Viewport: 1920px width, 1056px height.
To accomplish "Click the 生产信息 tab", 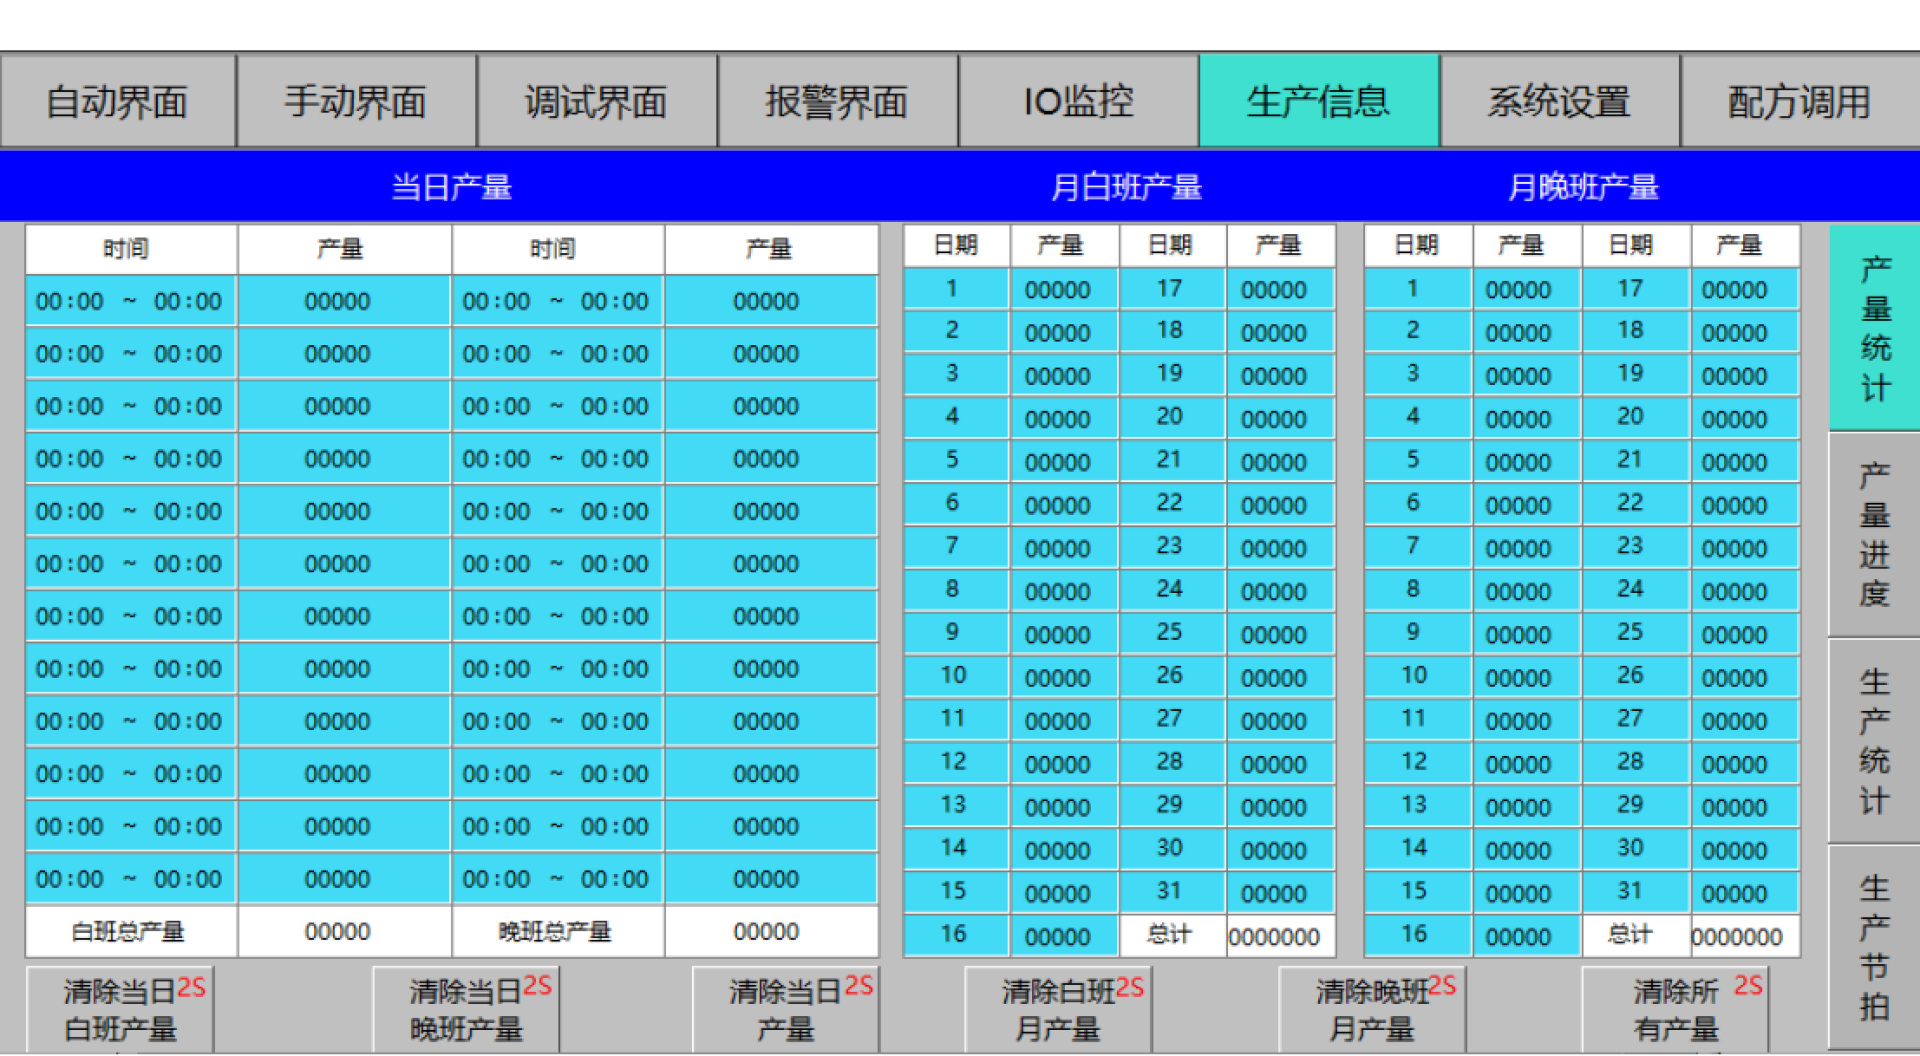I will pos(1318,101).
